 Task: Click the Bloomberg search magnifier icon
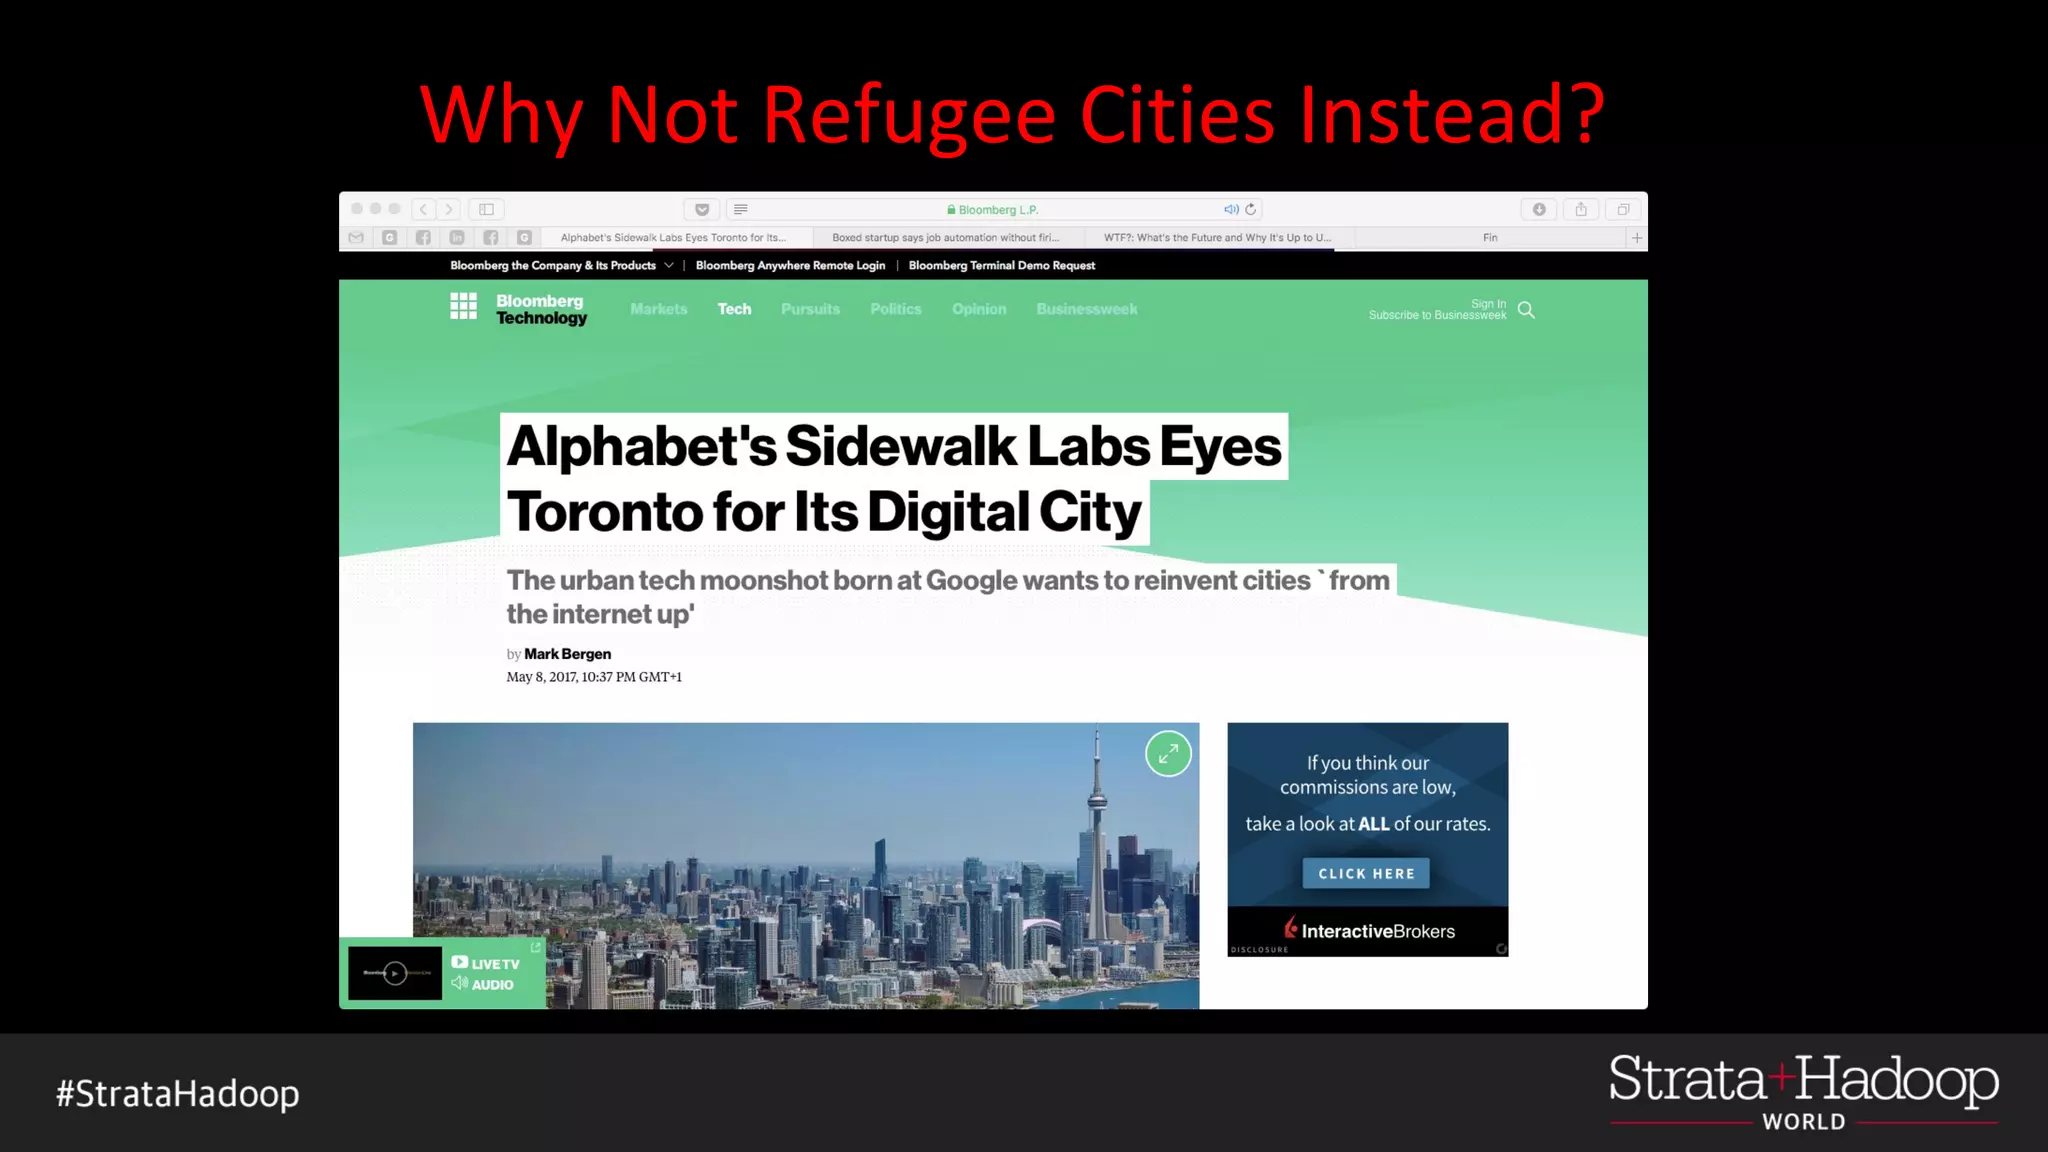(x=1526, y=310)
